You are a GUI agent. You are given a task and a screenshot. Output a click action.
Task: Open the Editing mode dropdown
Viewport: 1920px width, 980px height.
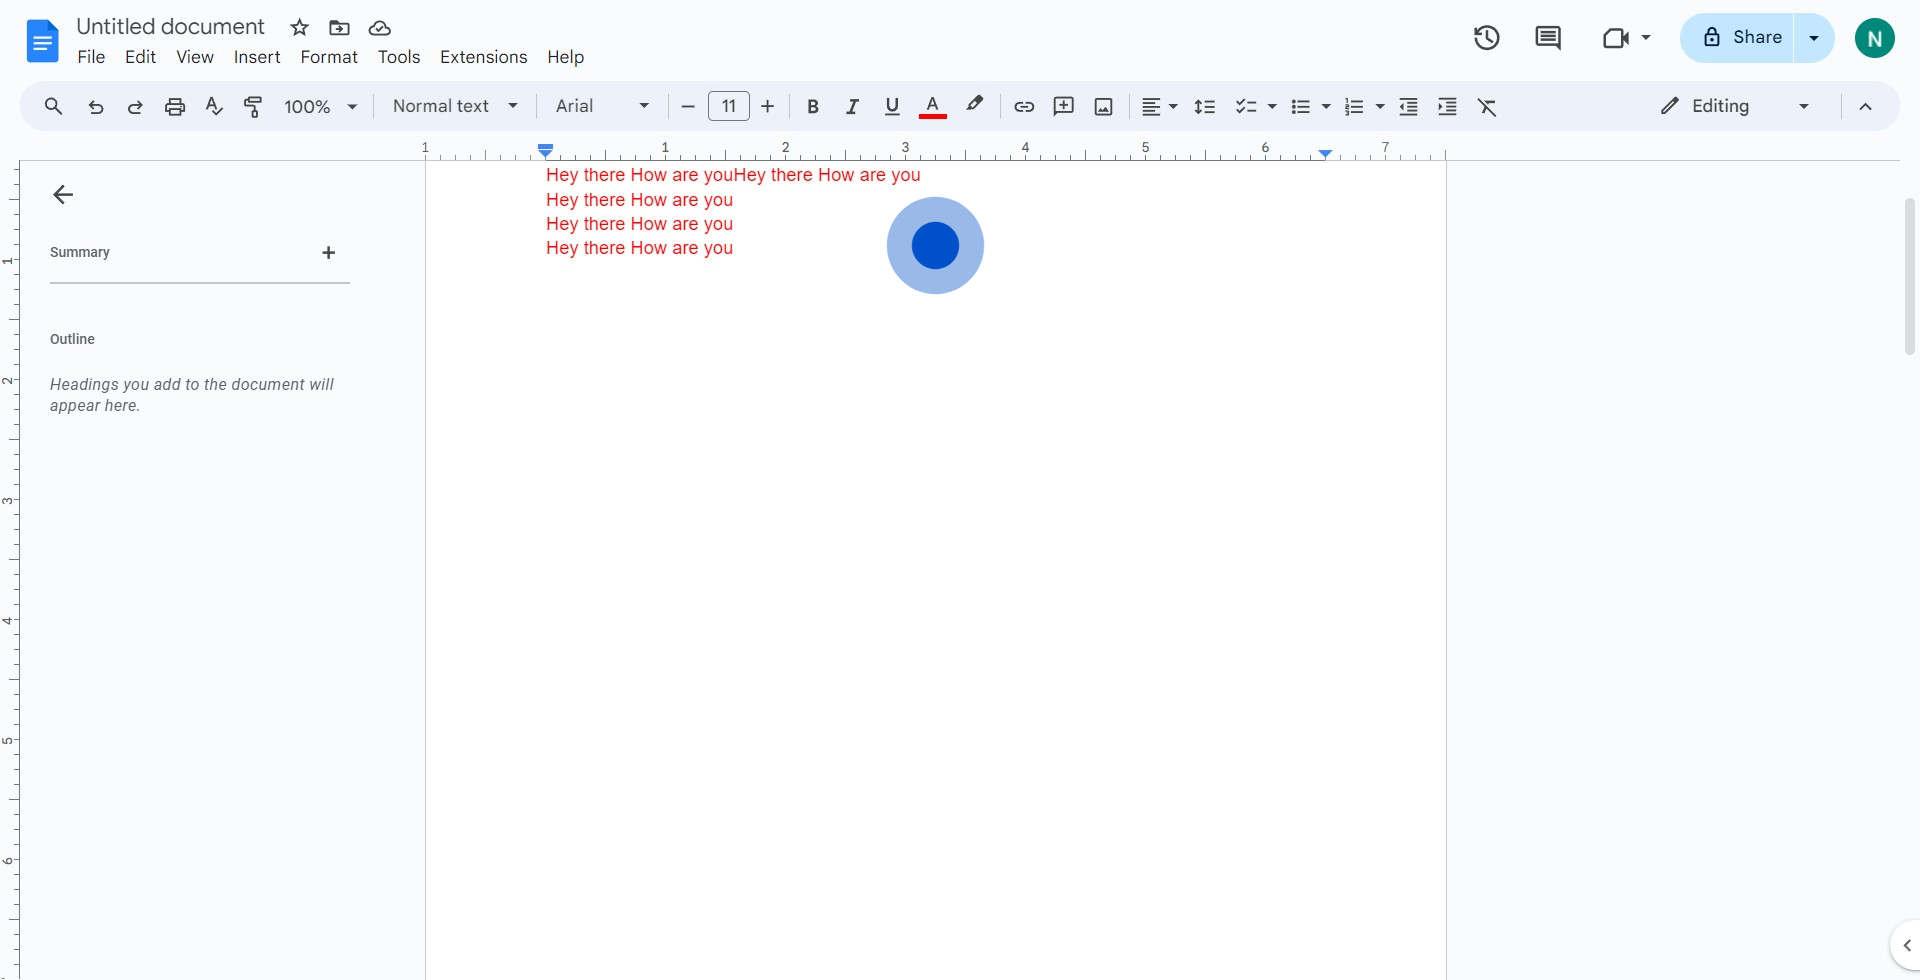pyautogui.click(x=1735, y=106)
